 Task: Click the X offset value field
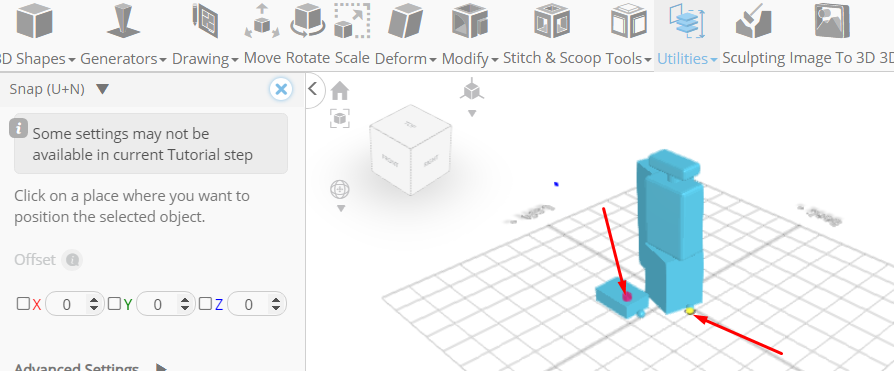75,304
